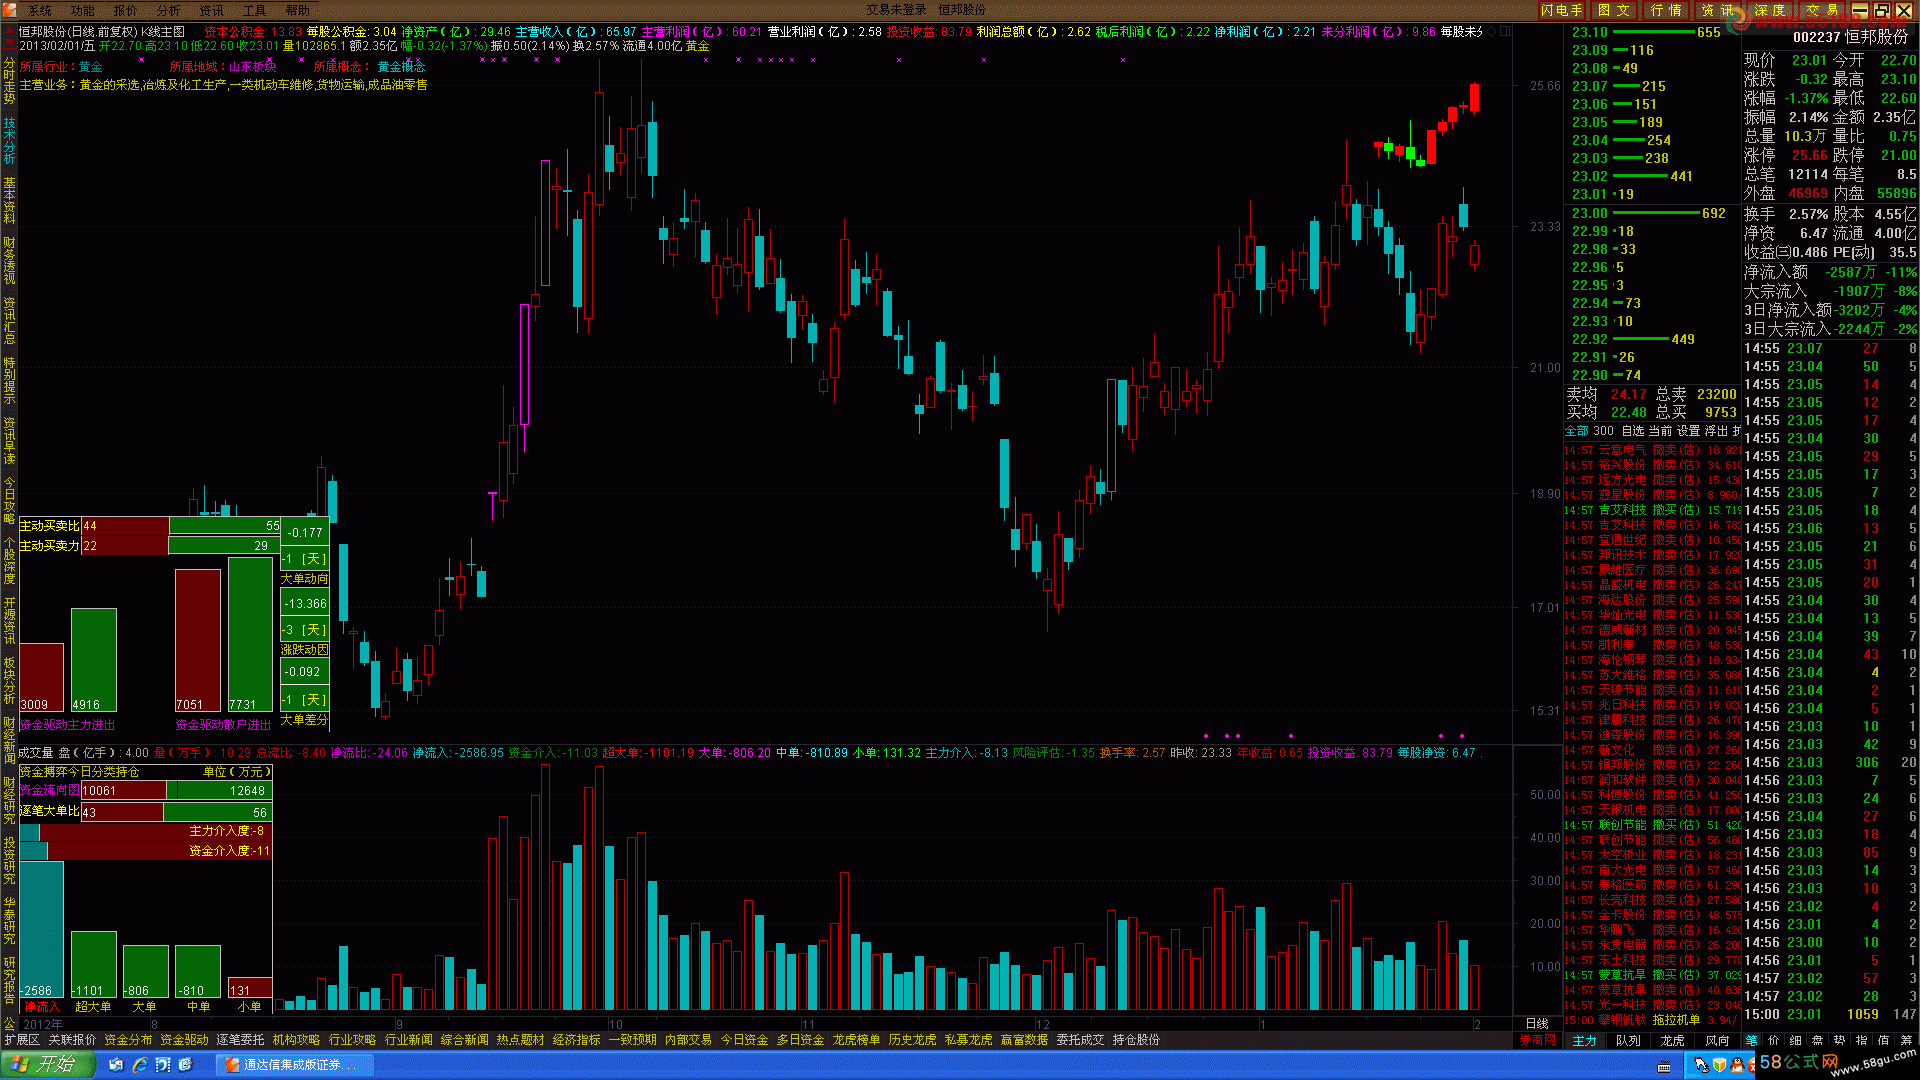The height and width of the screenshot is (1080, 1920).
Task: Select the 热点题材 bottom tab
Action: [520, 1040]
